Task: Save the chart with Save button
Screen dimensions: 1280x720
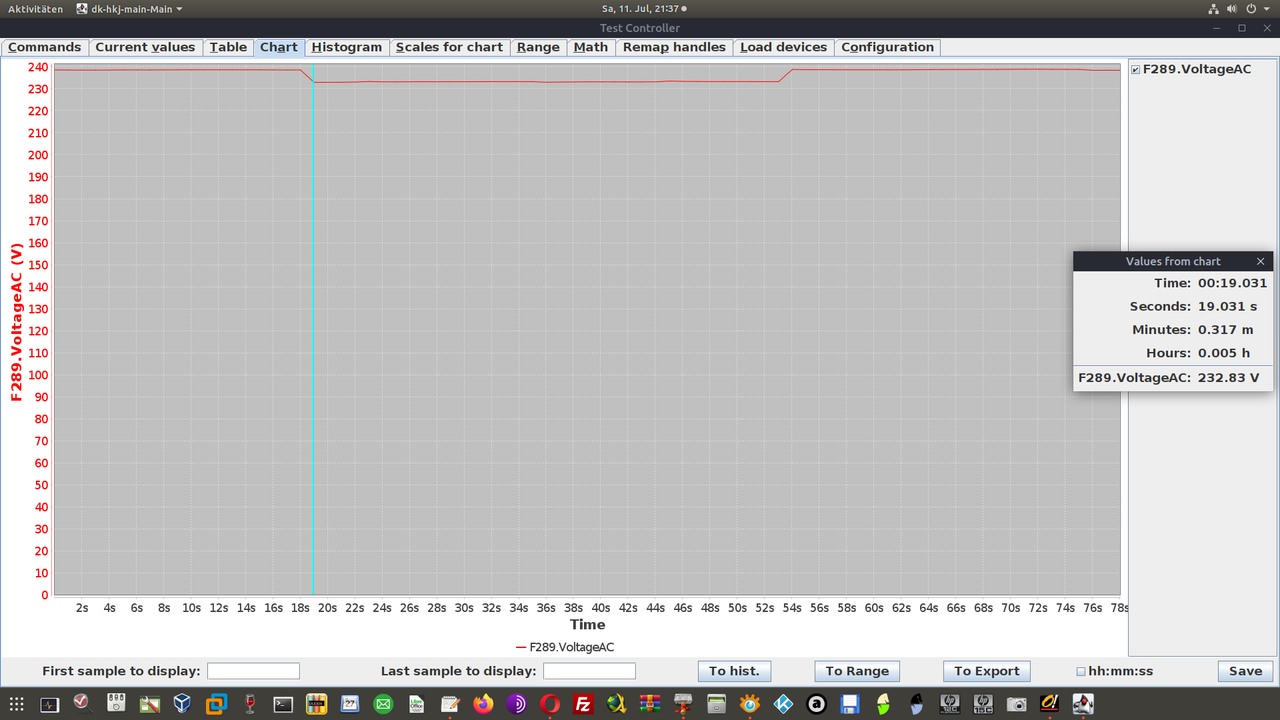Action: click(x=1245, y=671)
